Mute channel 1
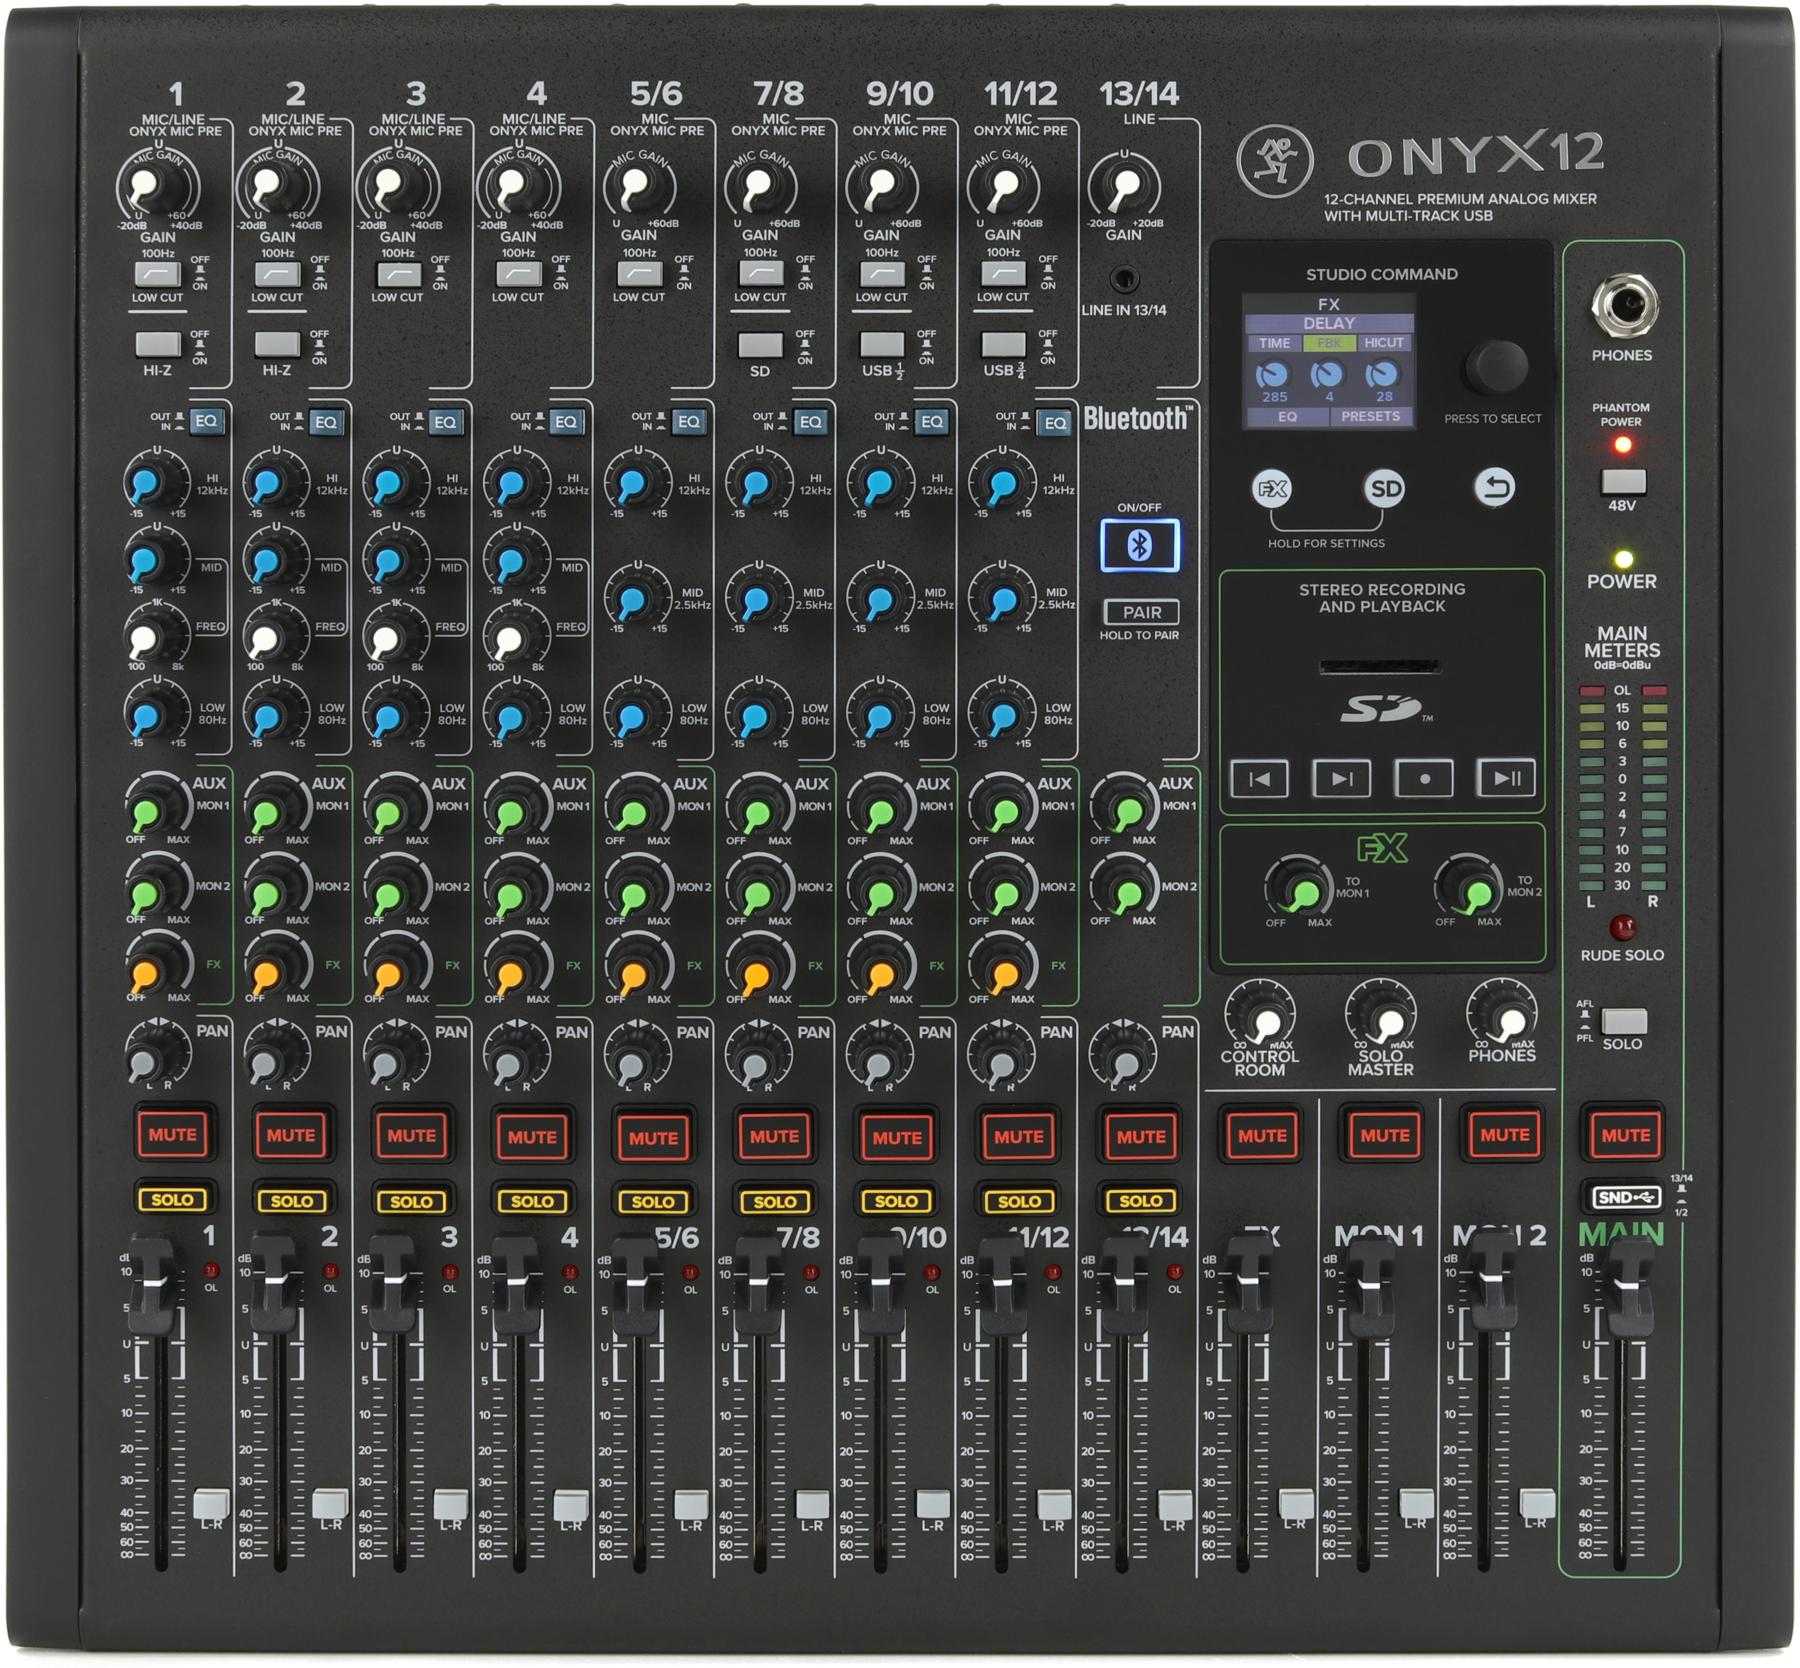This screenshot has width=1800, height=1668. click(x=172, y=1135)
